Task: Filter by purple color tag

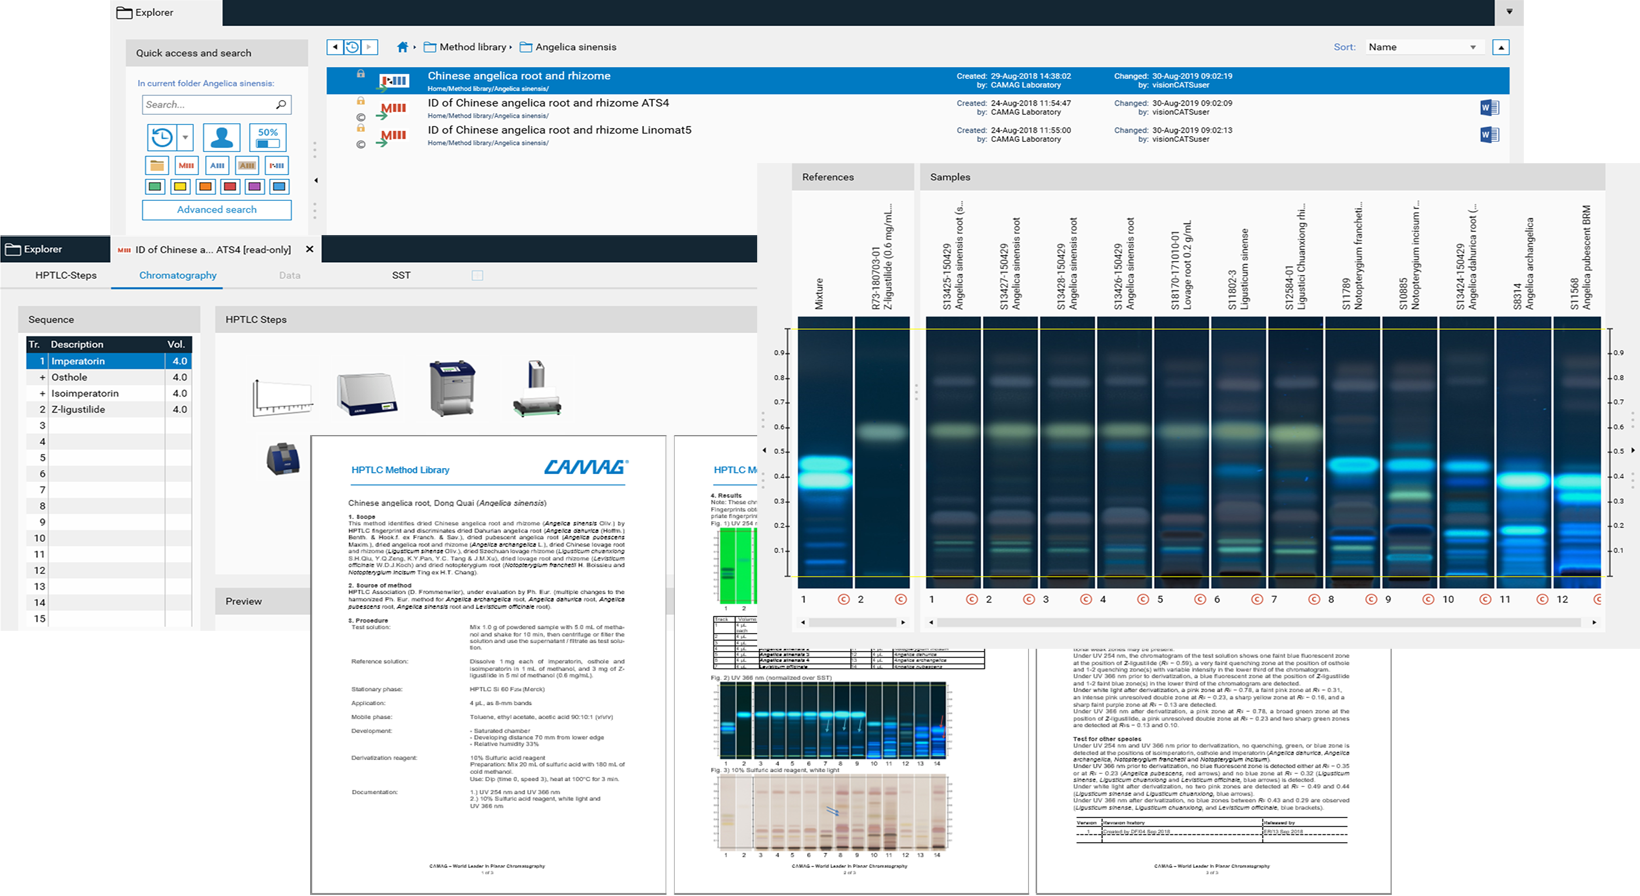Action: [x=255, y=187]
